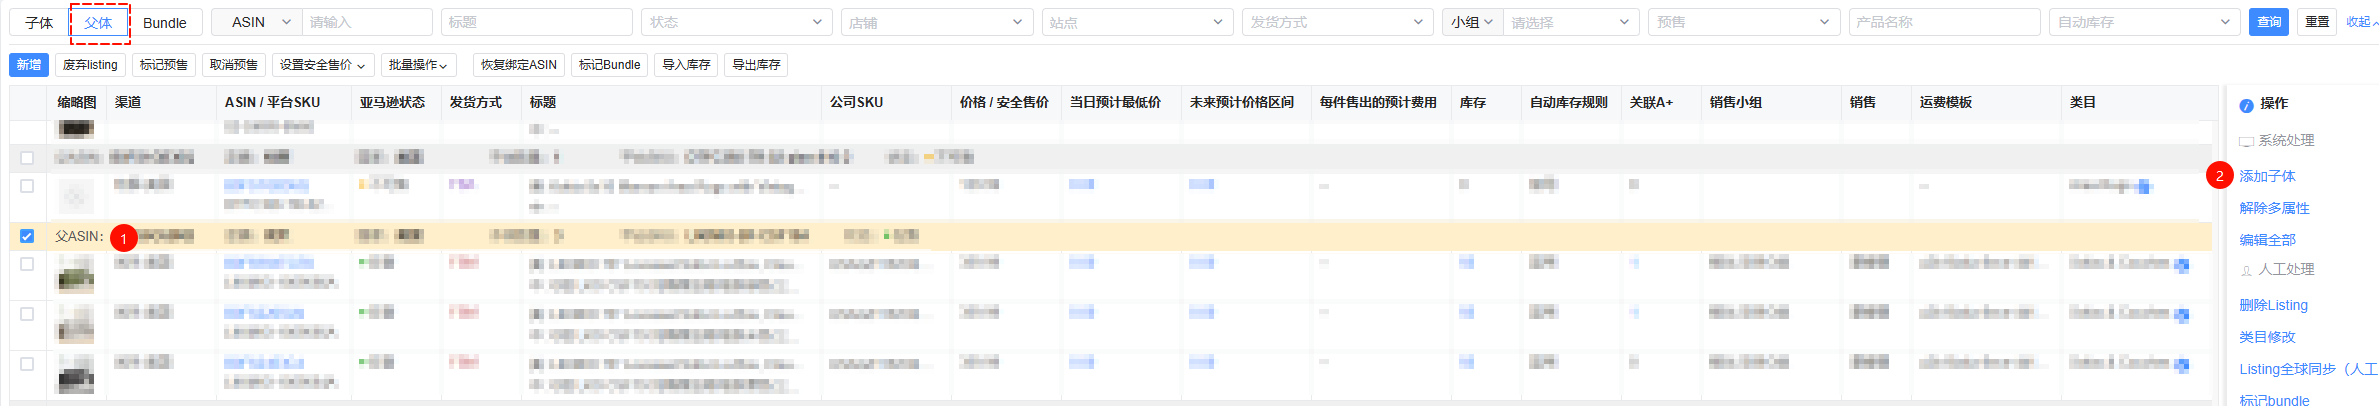Click the 产品名称 input field
2379x406 pixels.
coord(1943,22)
